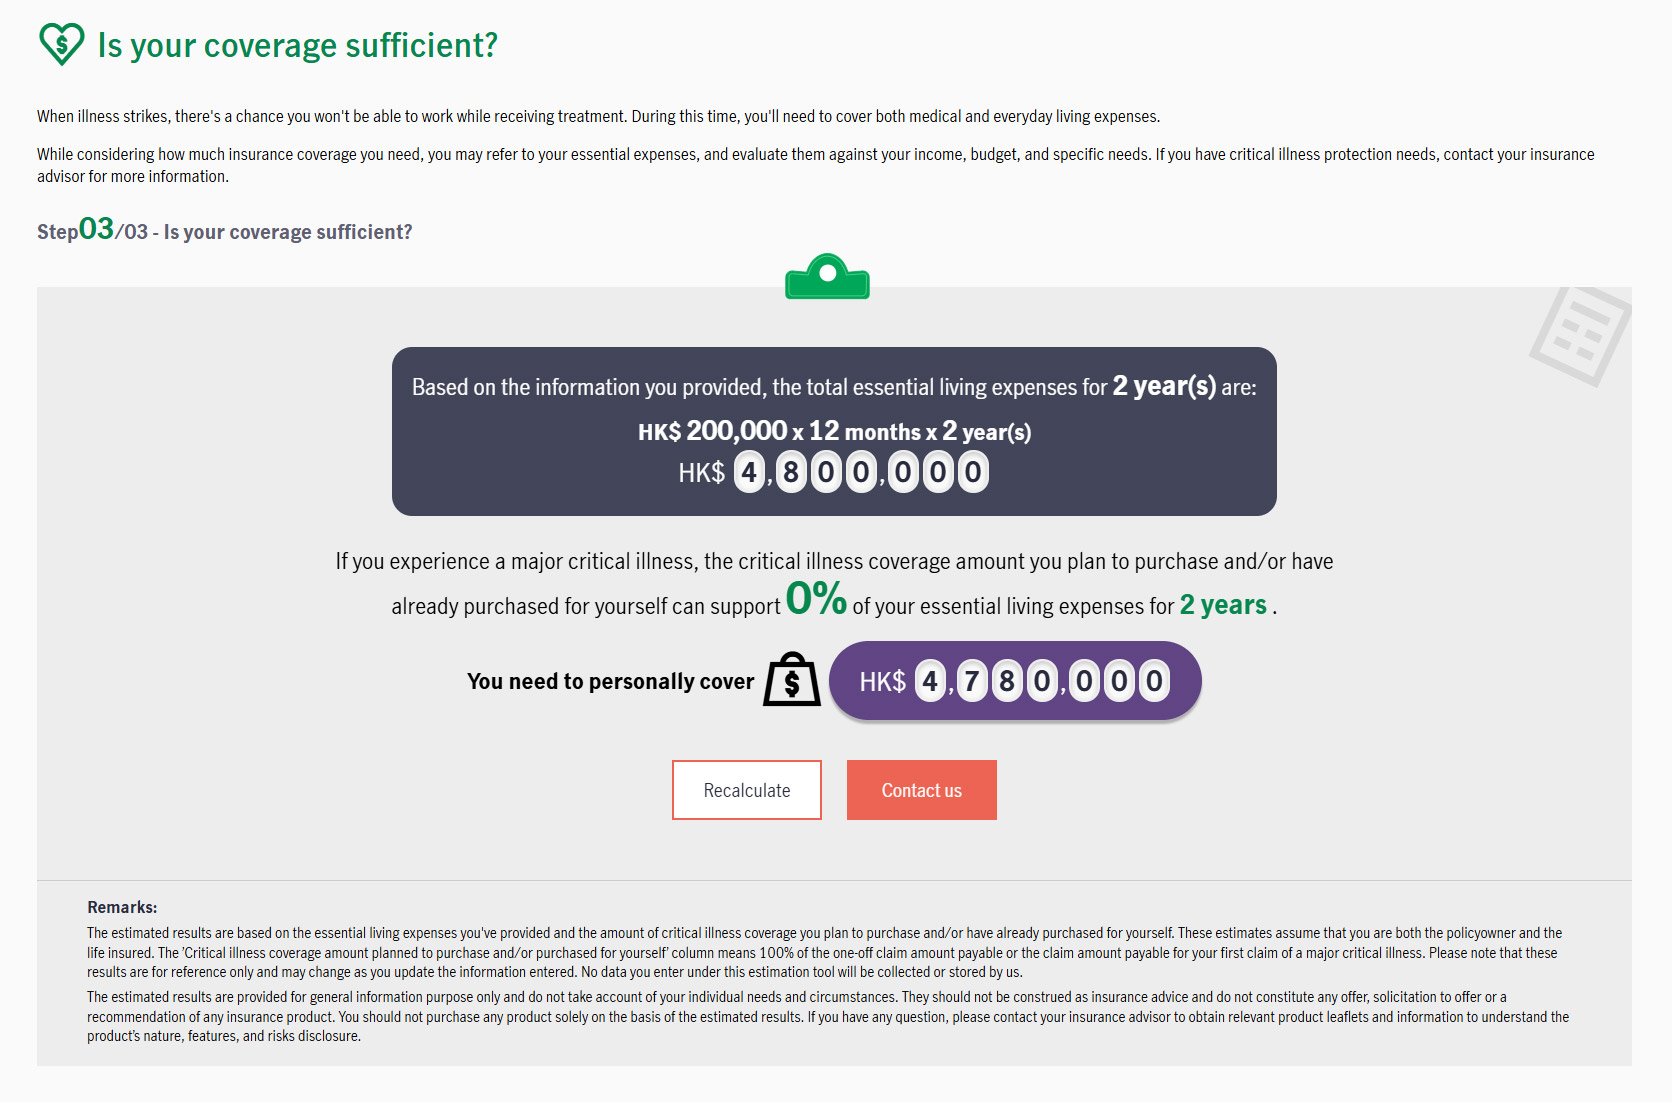This screenshot has width=1672, height=1102.
Task: Click the green heart dollar icon
Action: tap(61, 45)
